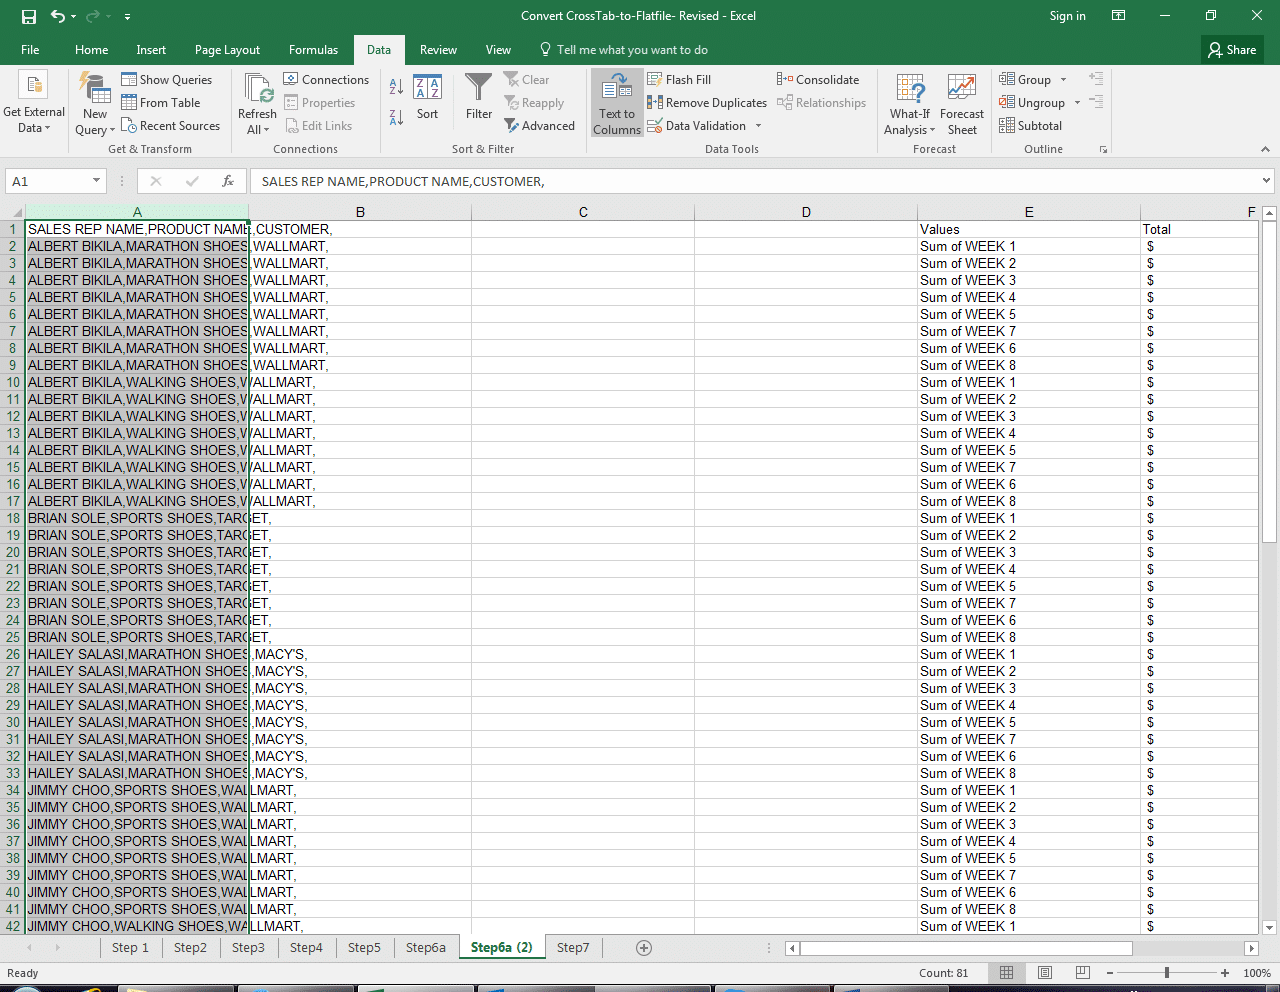
Task: Sort Z to A descending
Action: tap(396, 117)
